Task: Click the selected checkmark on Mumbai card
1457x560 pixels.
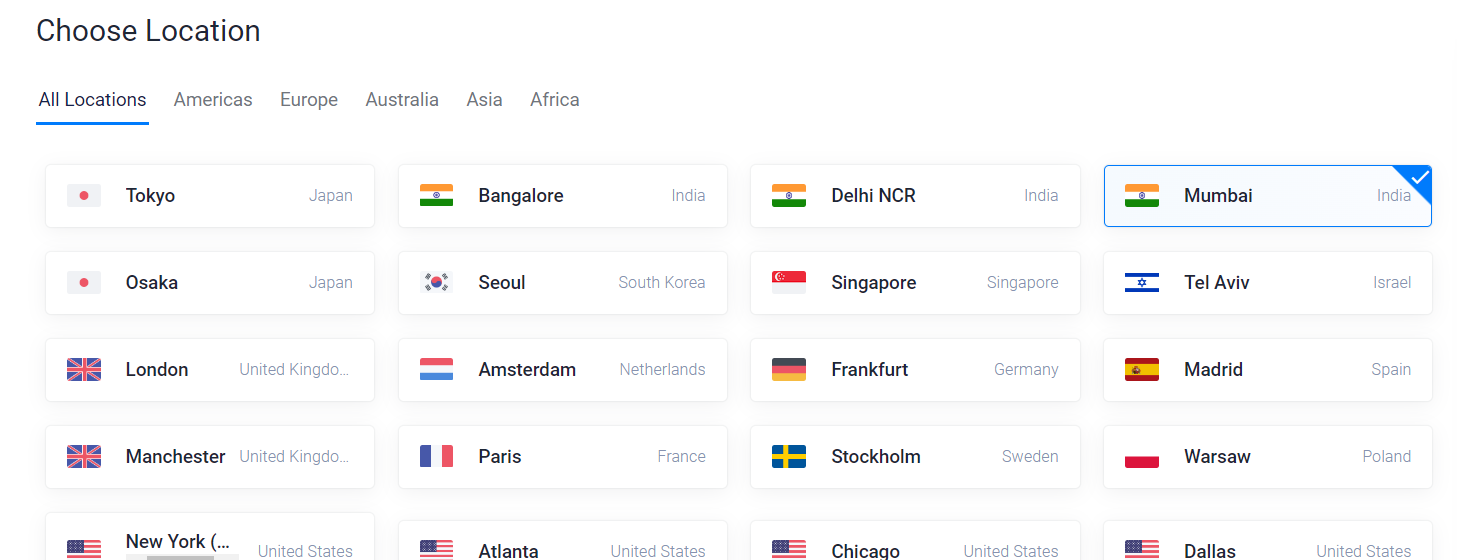Action: (1420, 177)
